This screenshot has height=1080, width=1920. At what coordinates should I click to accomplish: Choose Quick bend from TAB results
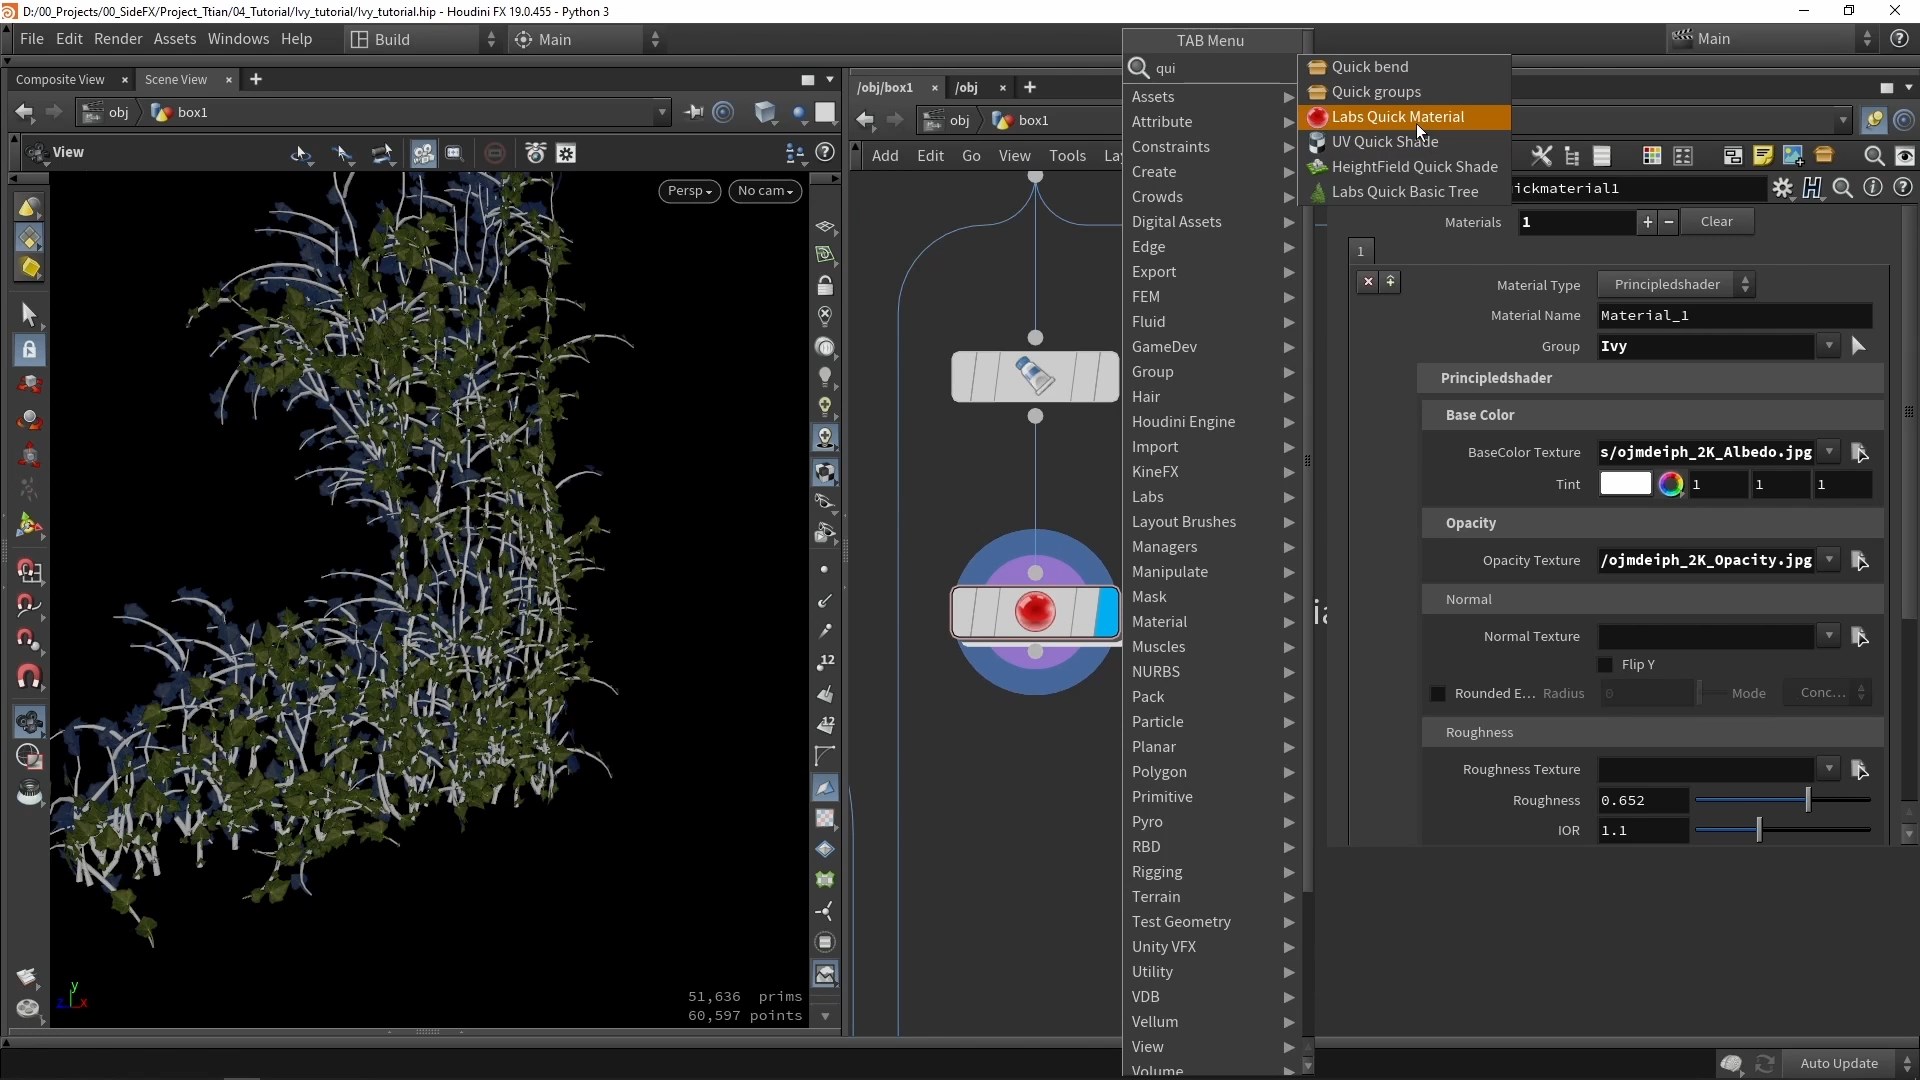1404,67
